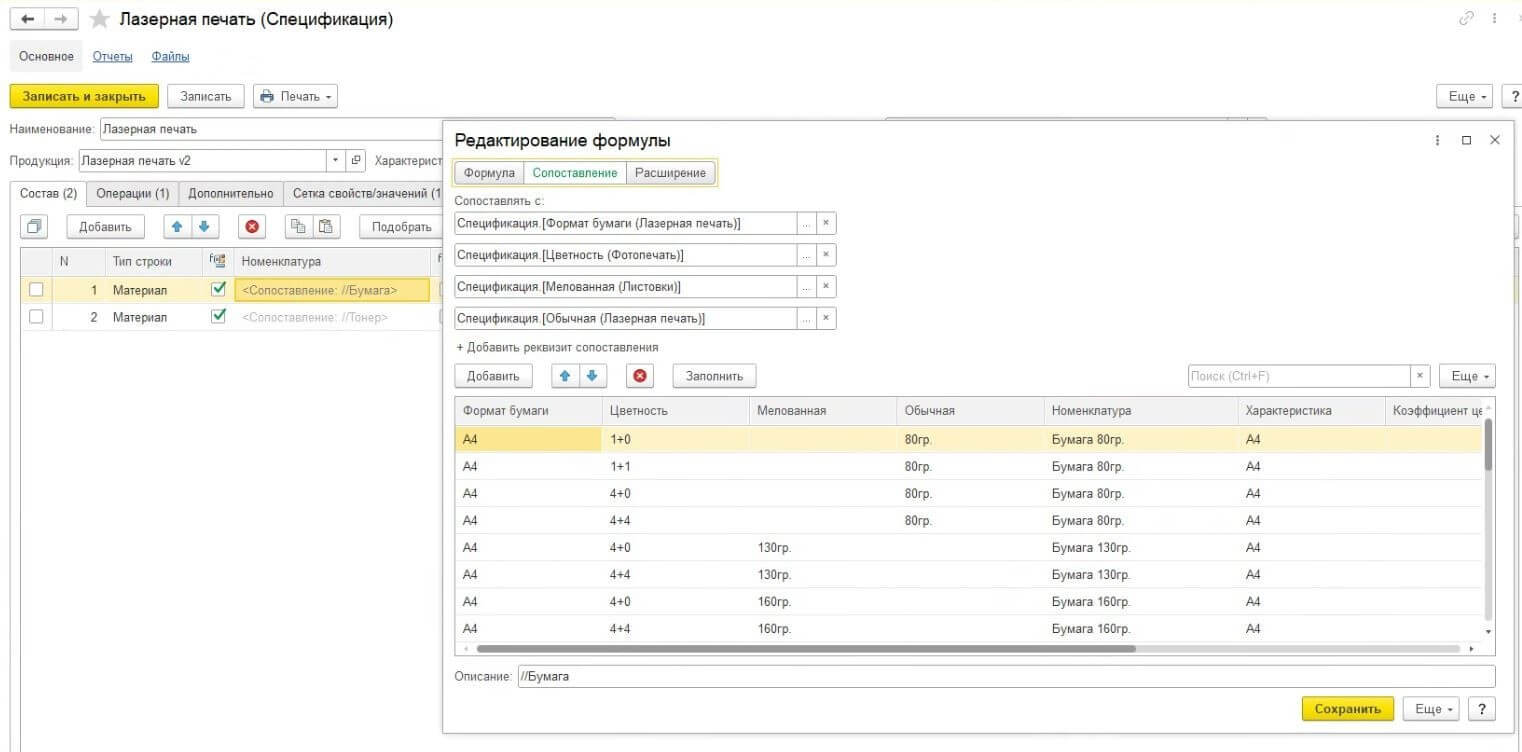Screen dimensions: 1522x752
Task: Click into the Описание field
Action: tap(1006, 677)
